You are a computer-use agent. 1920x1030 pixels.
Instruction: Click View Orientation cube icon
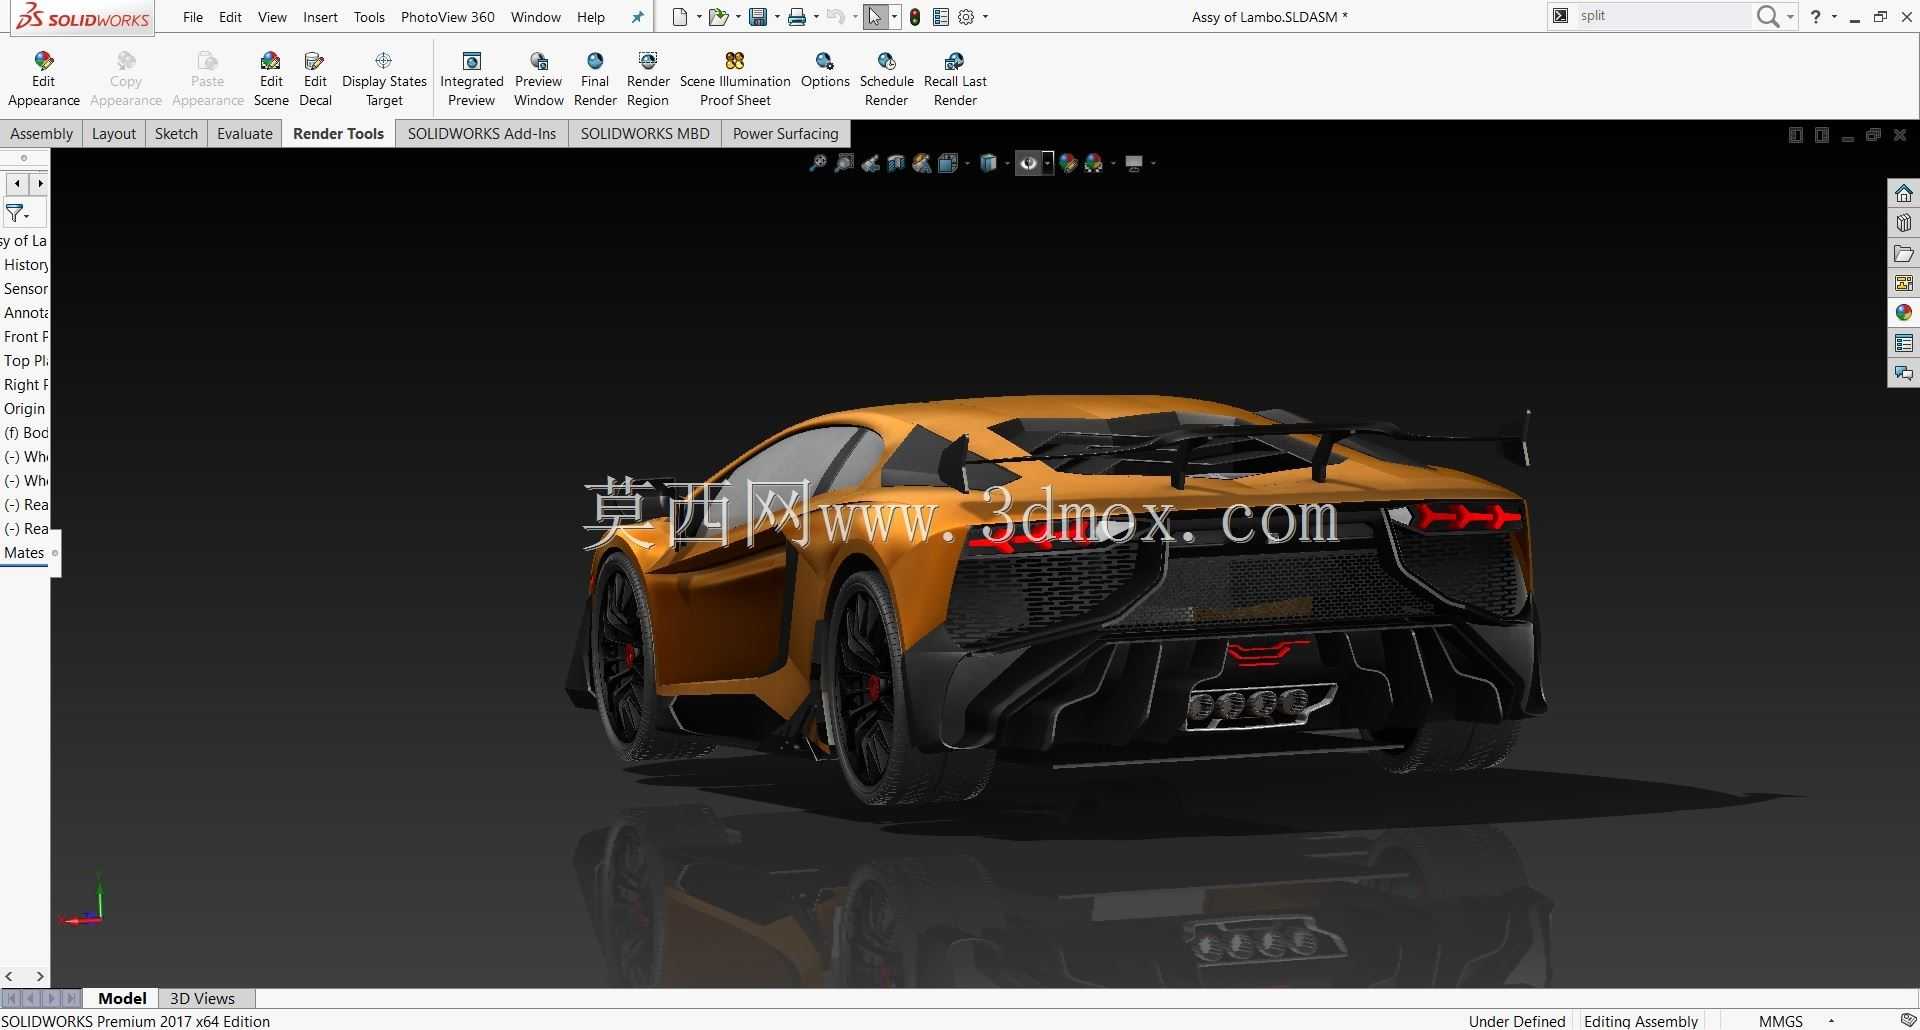[947, 163]
